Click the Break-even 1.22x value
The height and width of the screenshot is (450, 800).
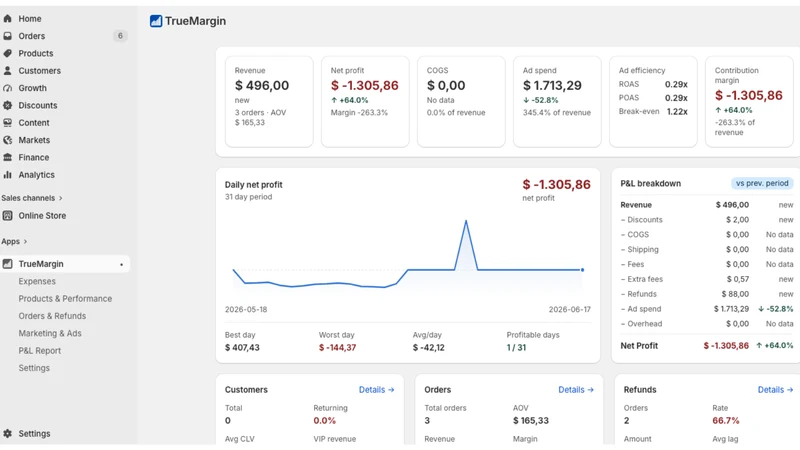pos(677,112)
